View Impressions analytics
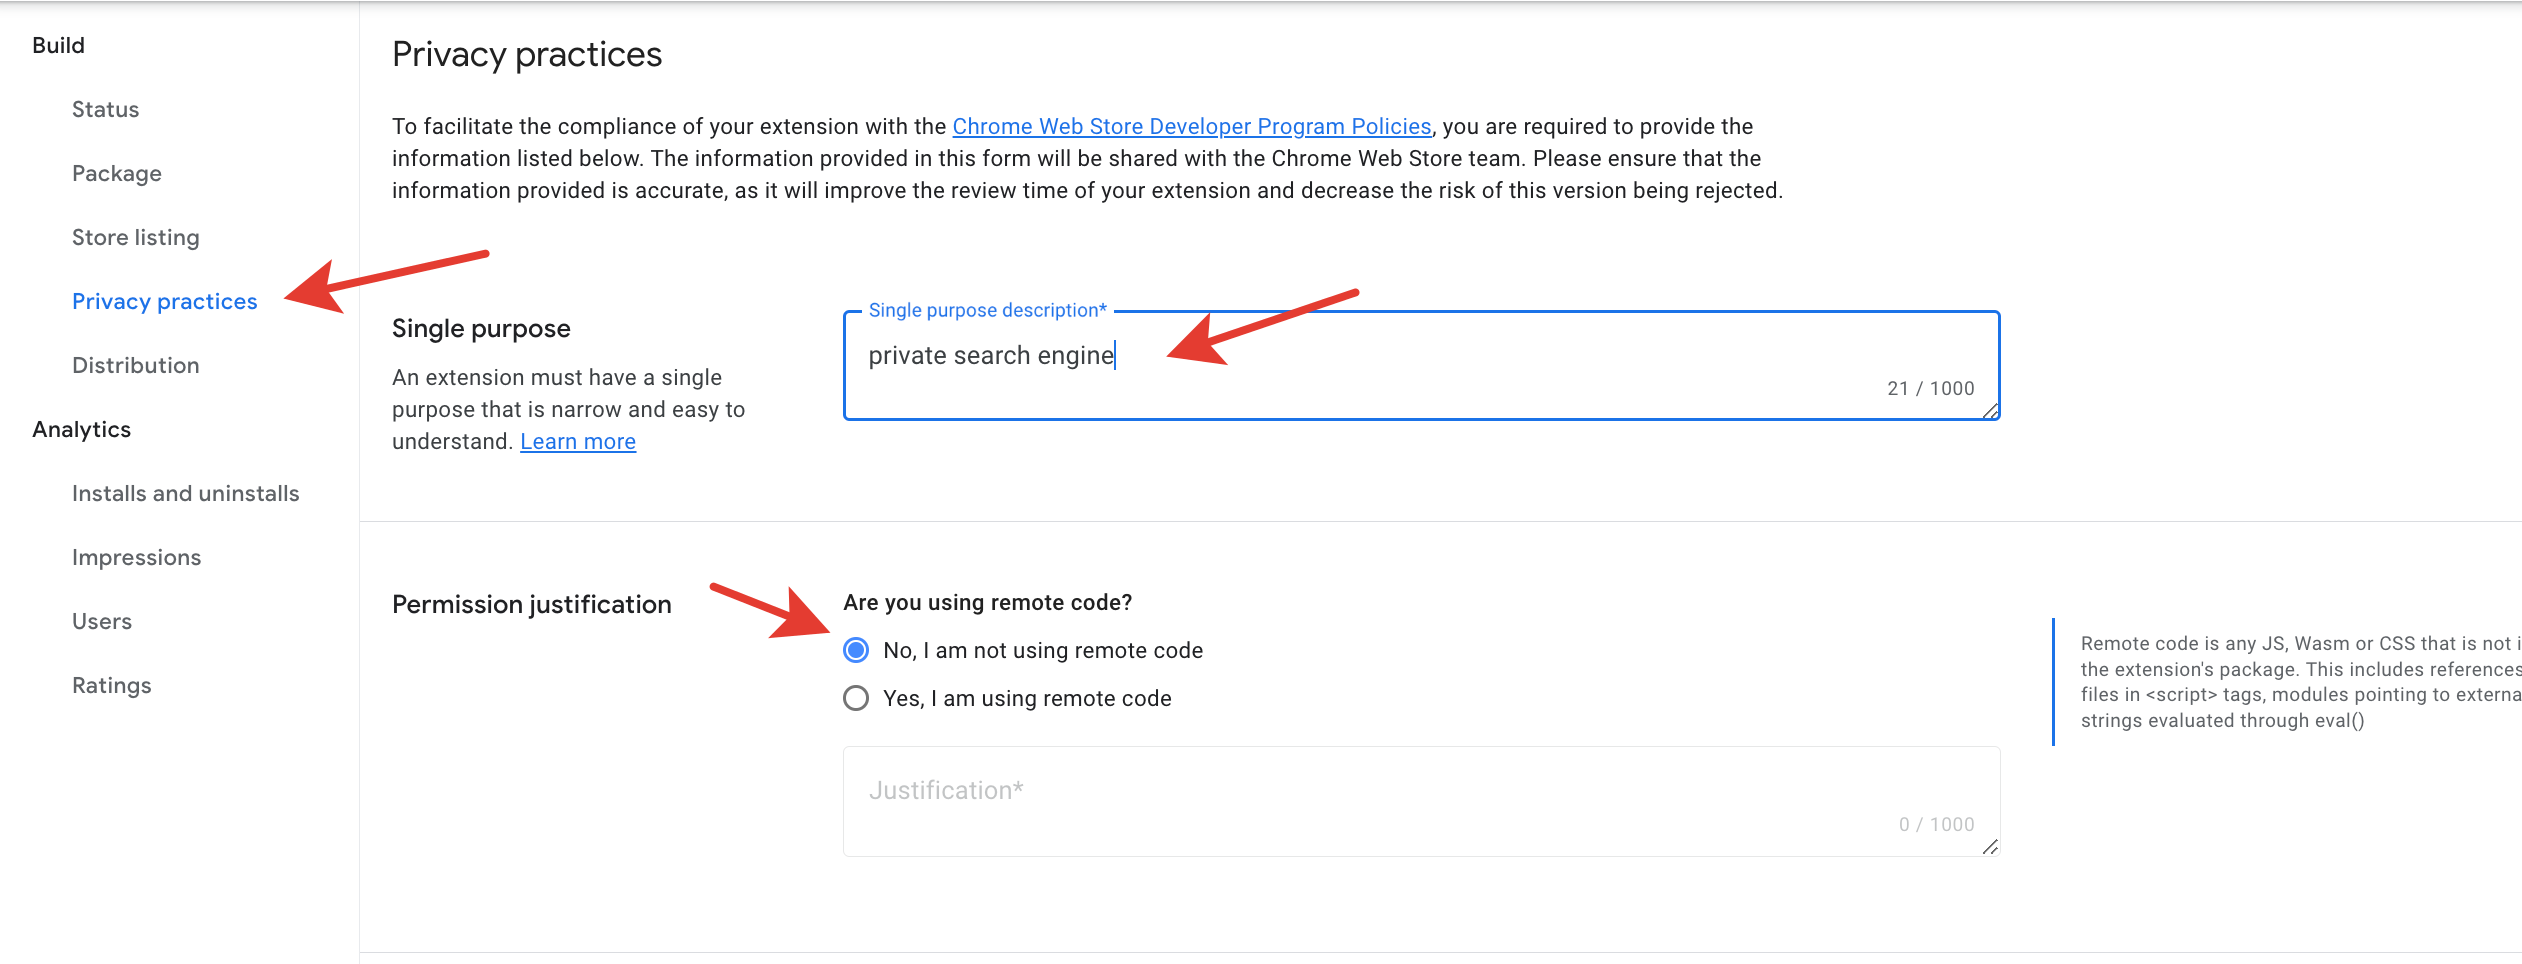The image size is (2522, 964). click(136, 557)
